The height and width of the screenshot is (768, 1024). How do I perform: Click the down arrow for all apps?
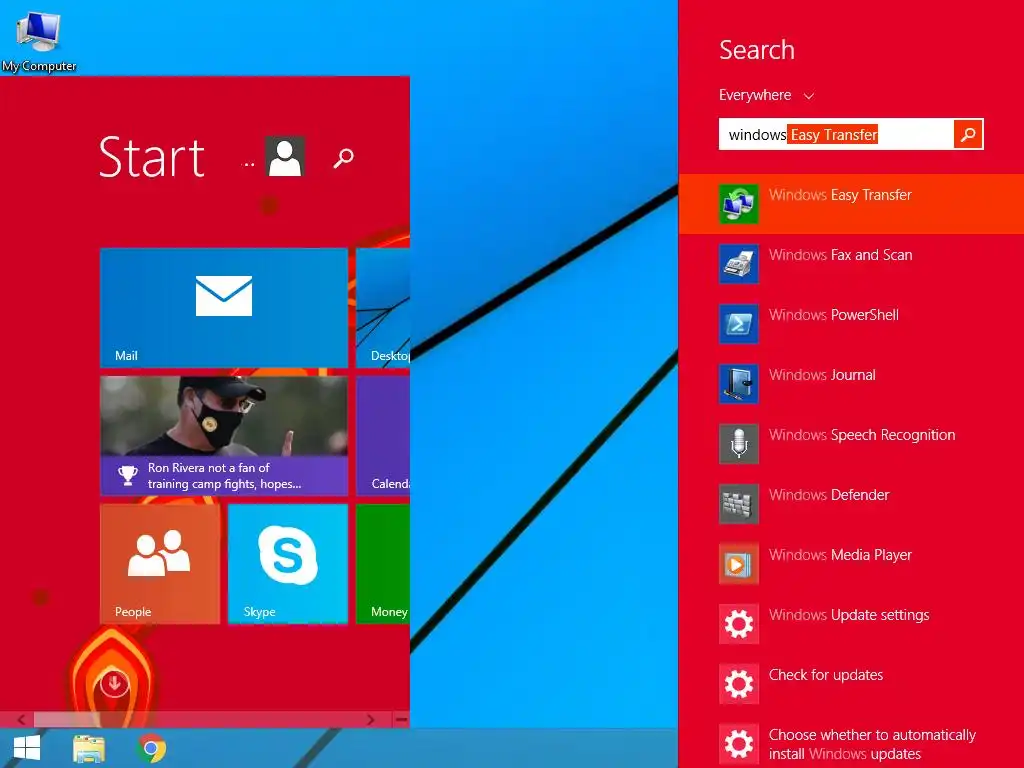point(114,684)
